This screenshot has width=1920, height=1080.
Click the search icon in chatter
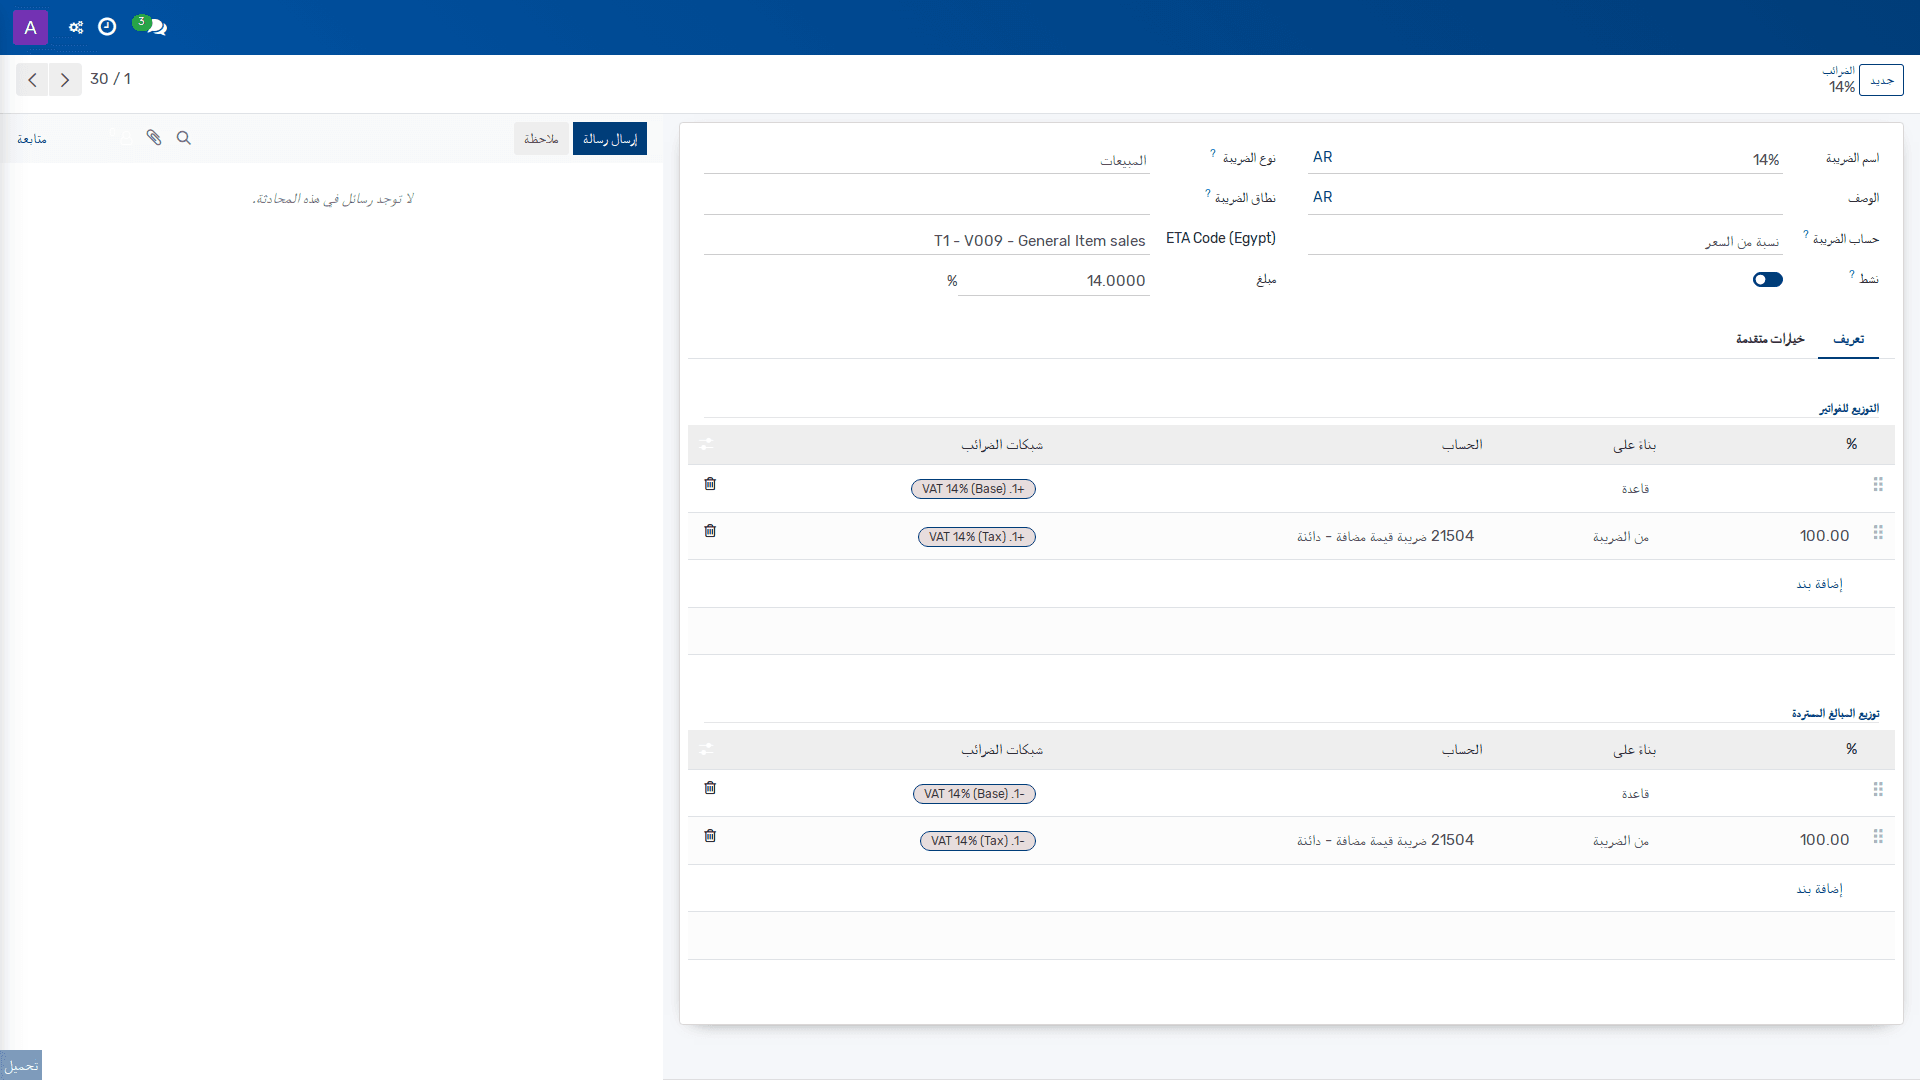point(184,138)
